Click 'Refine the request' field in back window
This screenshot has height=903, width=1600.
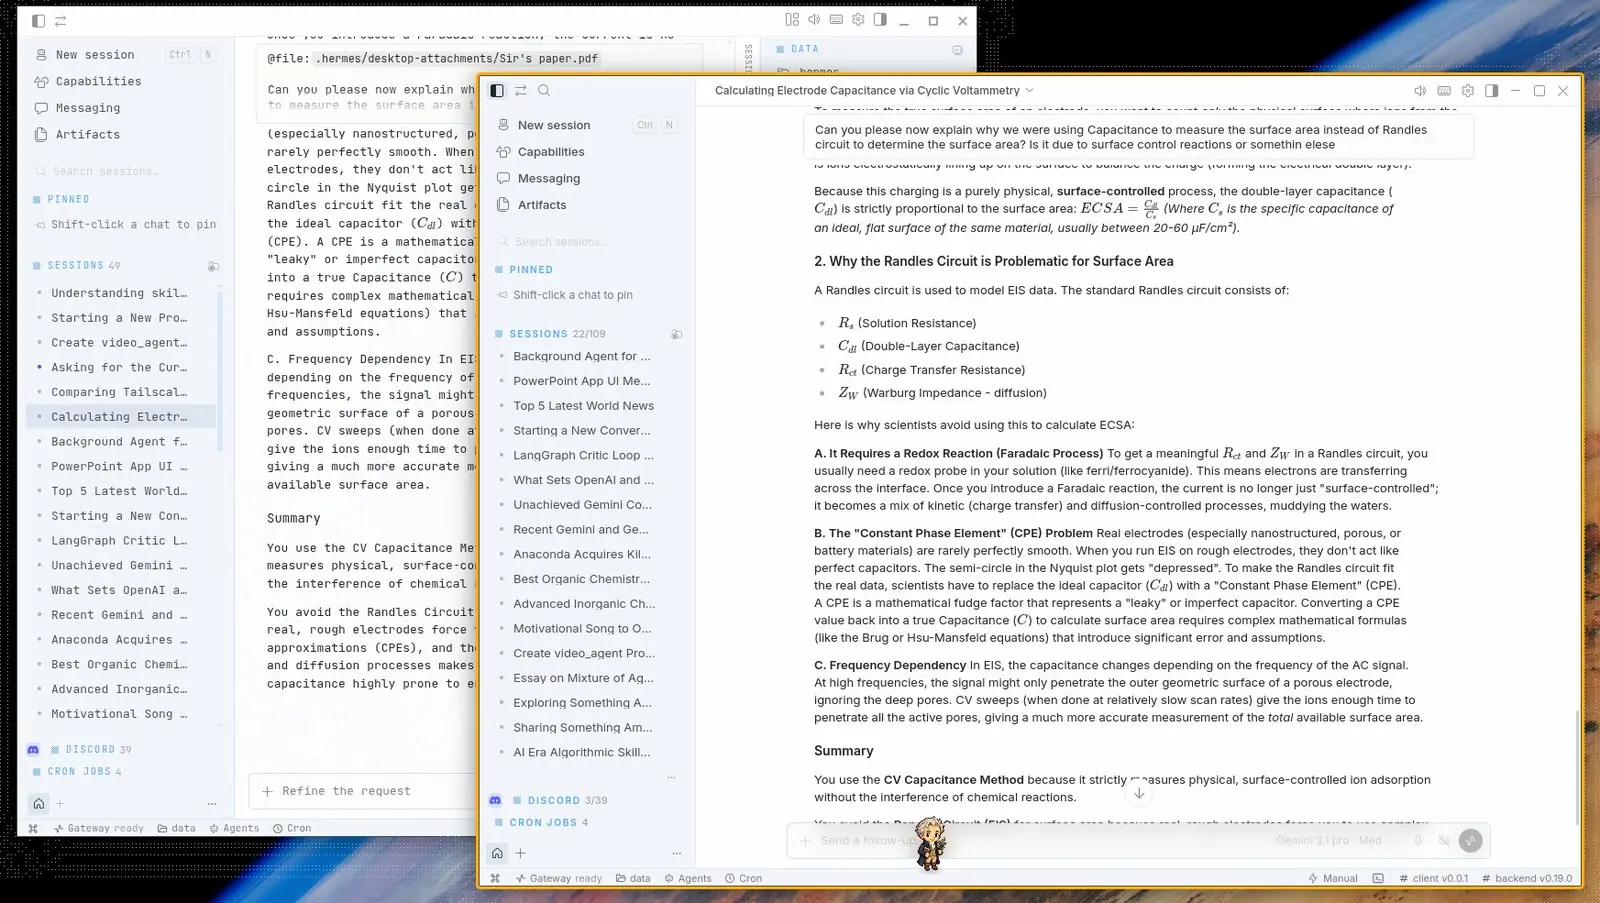(x=362, y=791)
